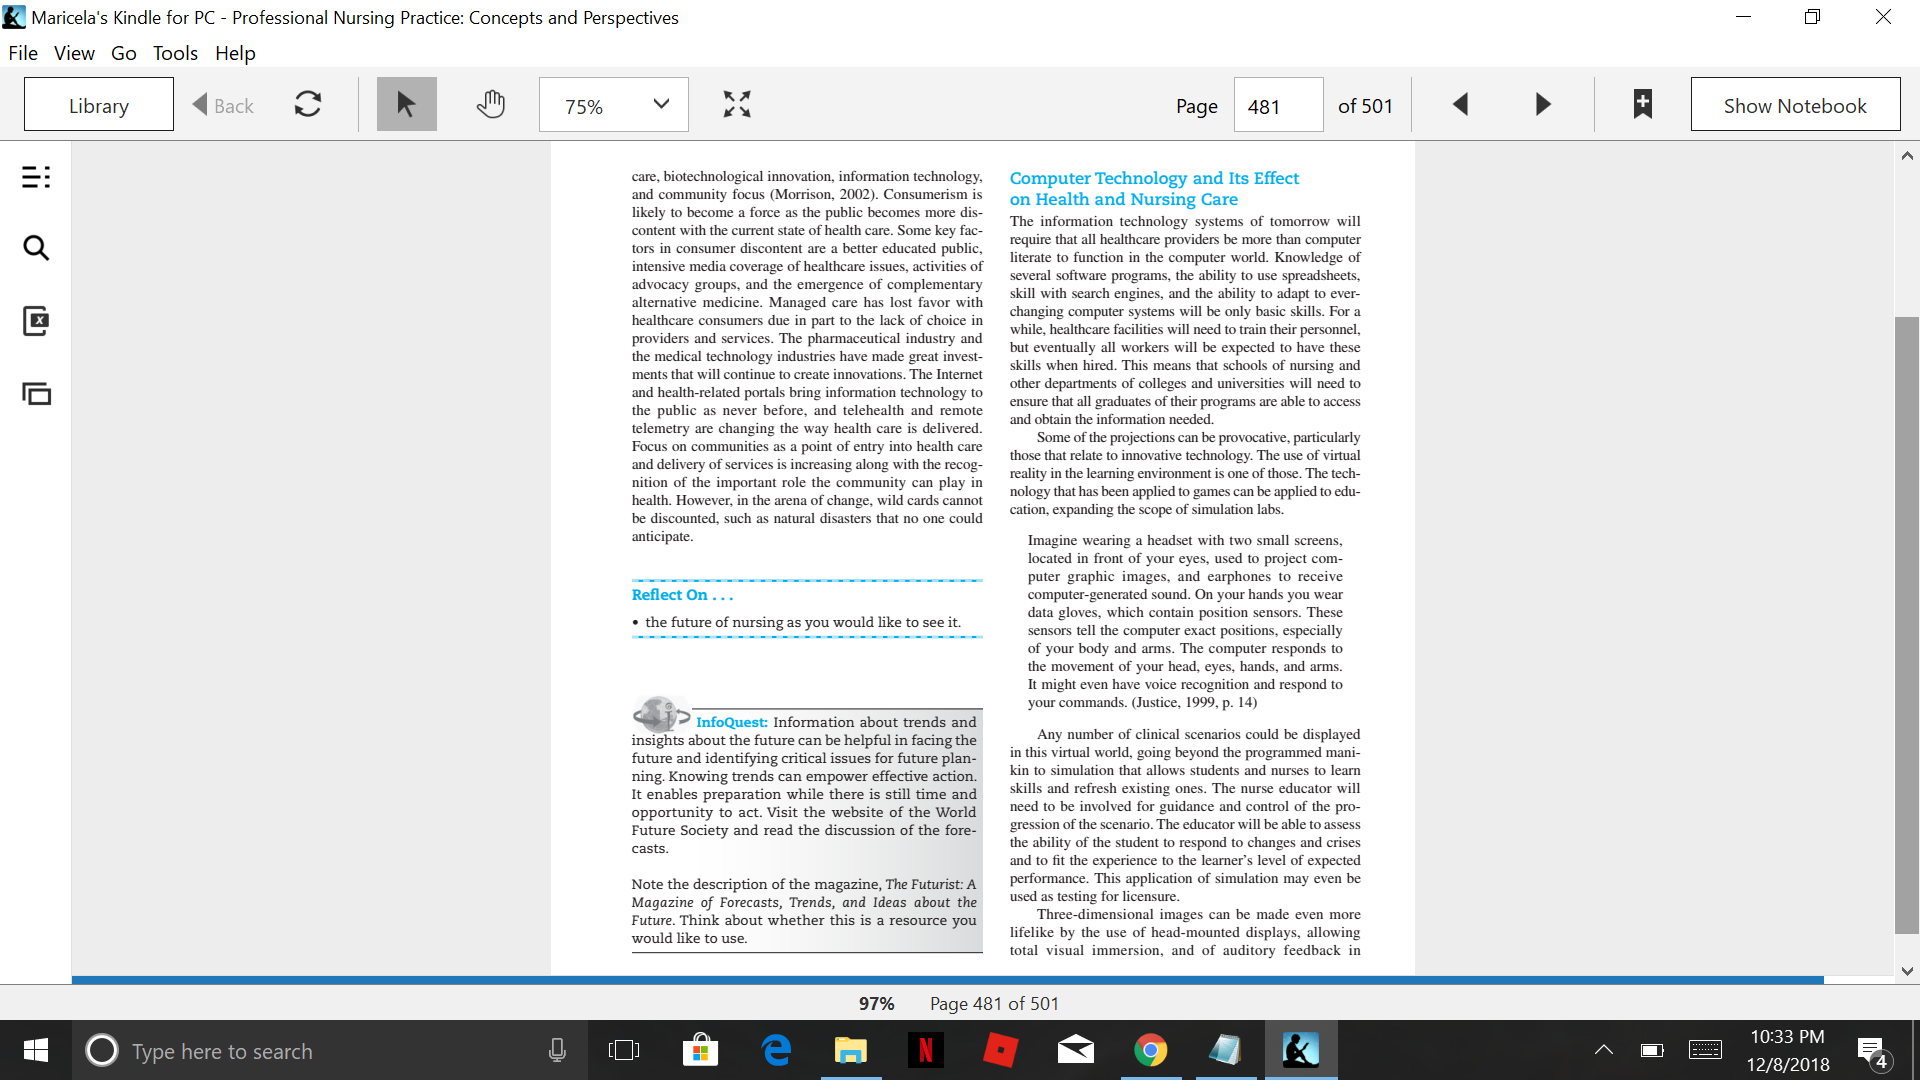Click the 97% progress text

pyautogui.click(x=876, y=1004)
